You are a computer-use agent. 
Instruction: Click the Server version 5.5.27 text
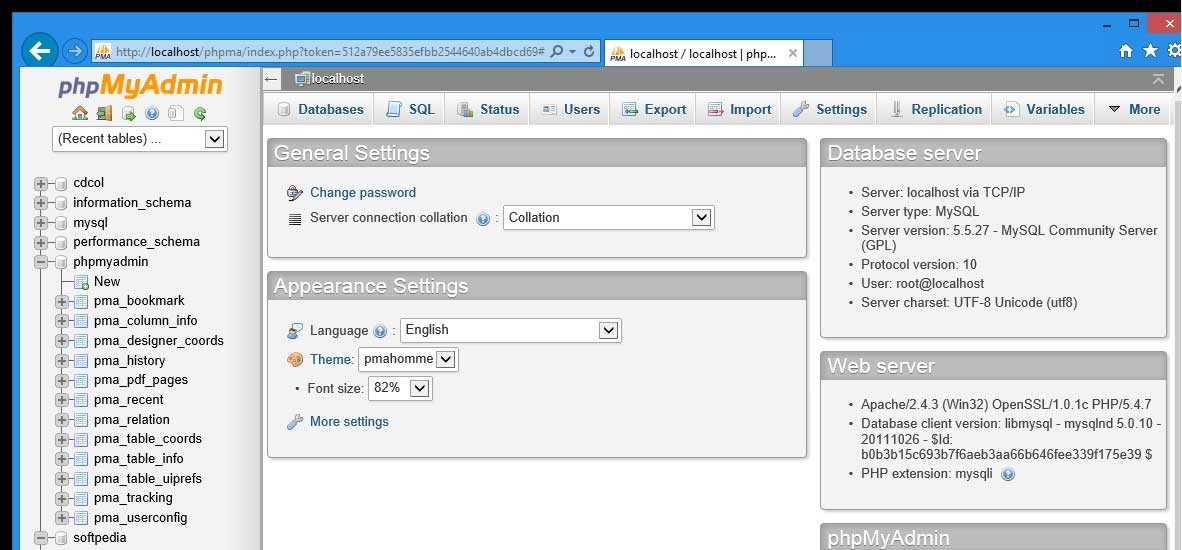click(x=1009, y=238)
